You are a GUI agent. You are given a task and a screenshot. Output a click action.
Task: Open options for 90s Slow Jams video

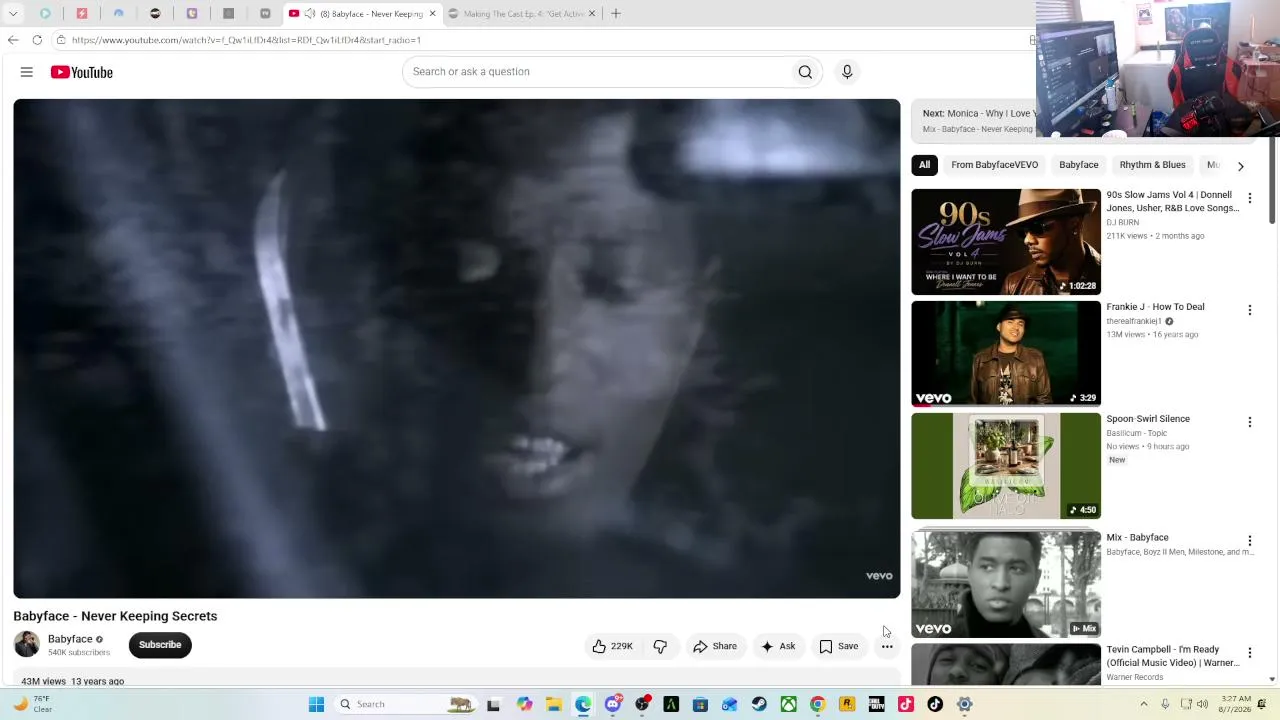click(1249, 199)
